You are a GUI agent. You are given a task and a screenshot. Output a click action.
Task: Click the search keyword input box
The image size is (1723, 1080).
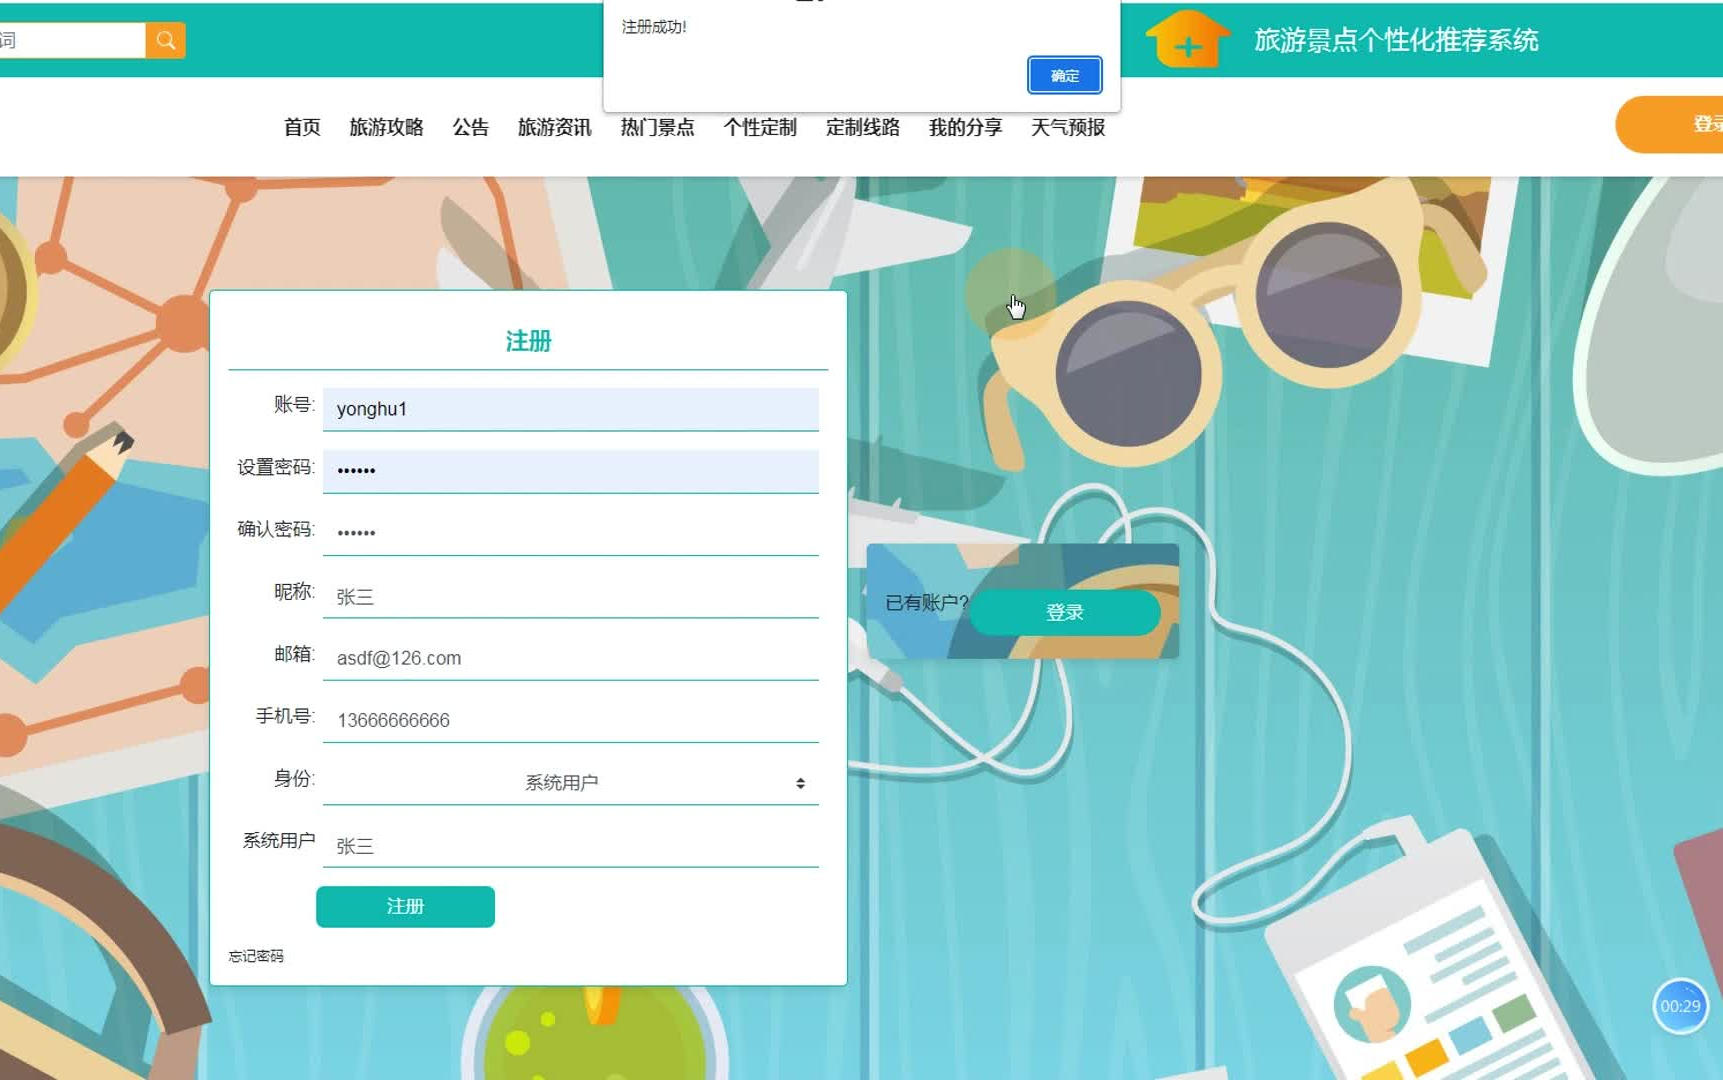(x=72, y=40)
